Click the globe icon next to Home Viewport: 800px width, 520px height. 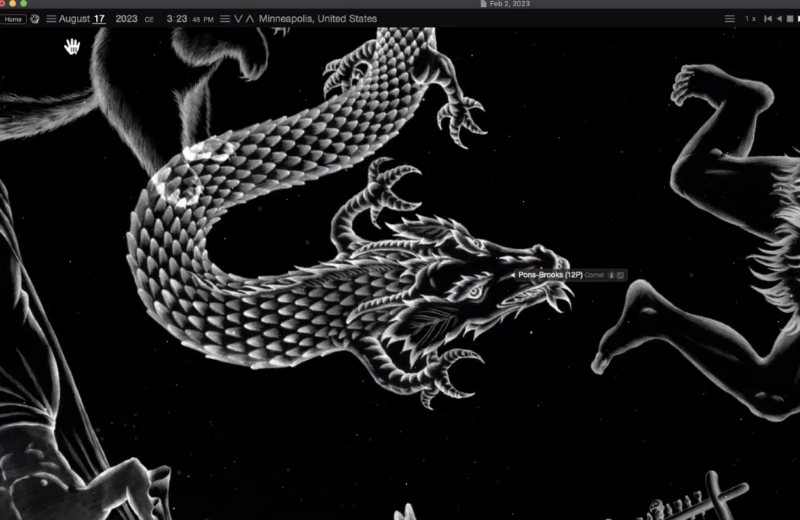tap(35, 19)
